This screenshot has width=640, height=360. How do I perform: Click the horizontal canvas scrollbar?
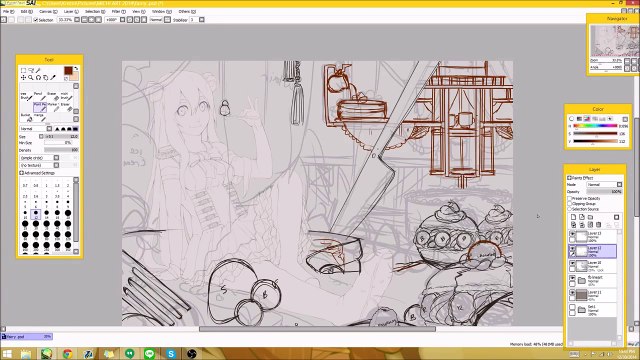pos(317,329)
